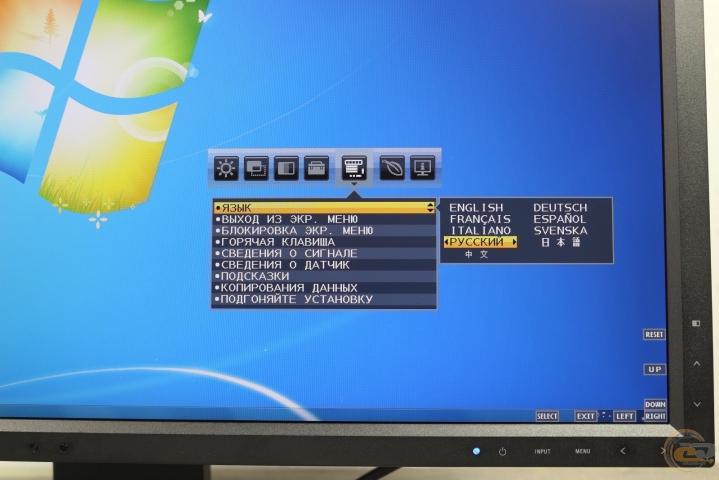This screenshot has width=719, height=480.
Task: Open the eco leaf OSD tab icon
Action: pyautogui.click(x=392, y=168)
